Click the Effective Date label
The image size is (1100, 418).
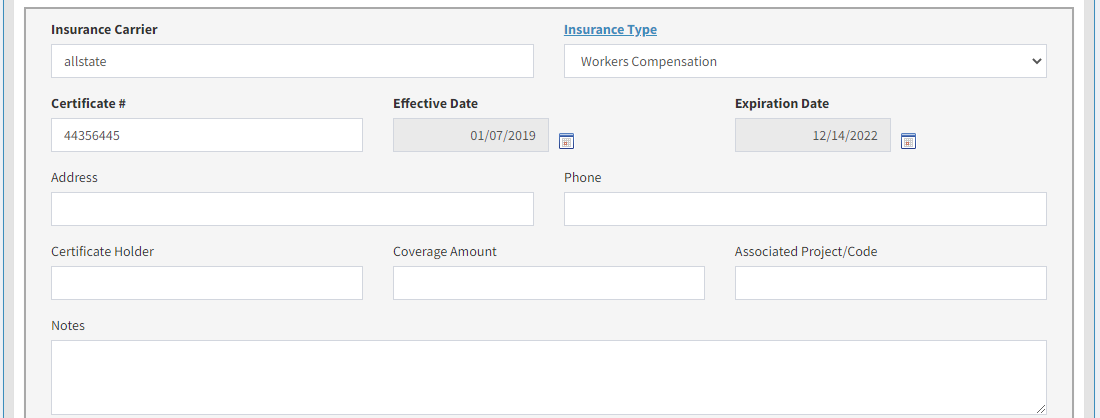[436, 103]
